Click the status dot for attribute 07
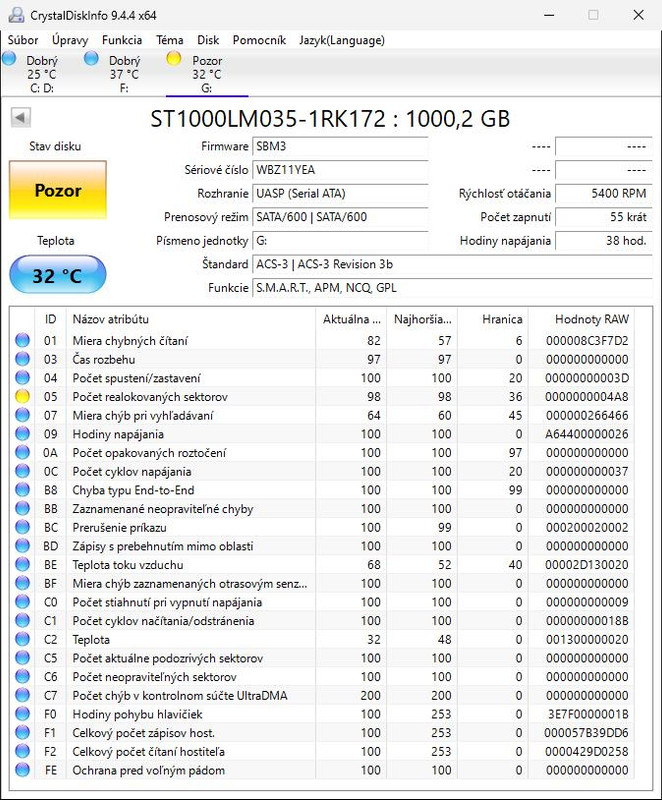This screenshot has height=800, width=662. coord(22,415)
